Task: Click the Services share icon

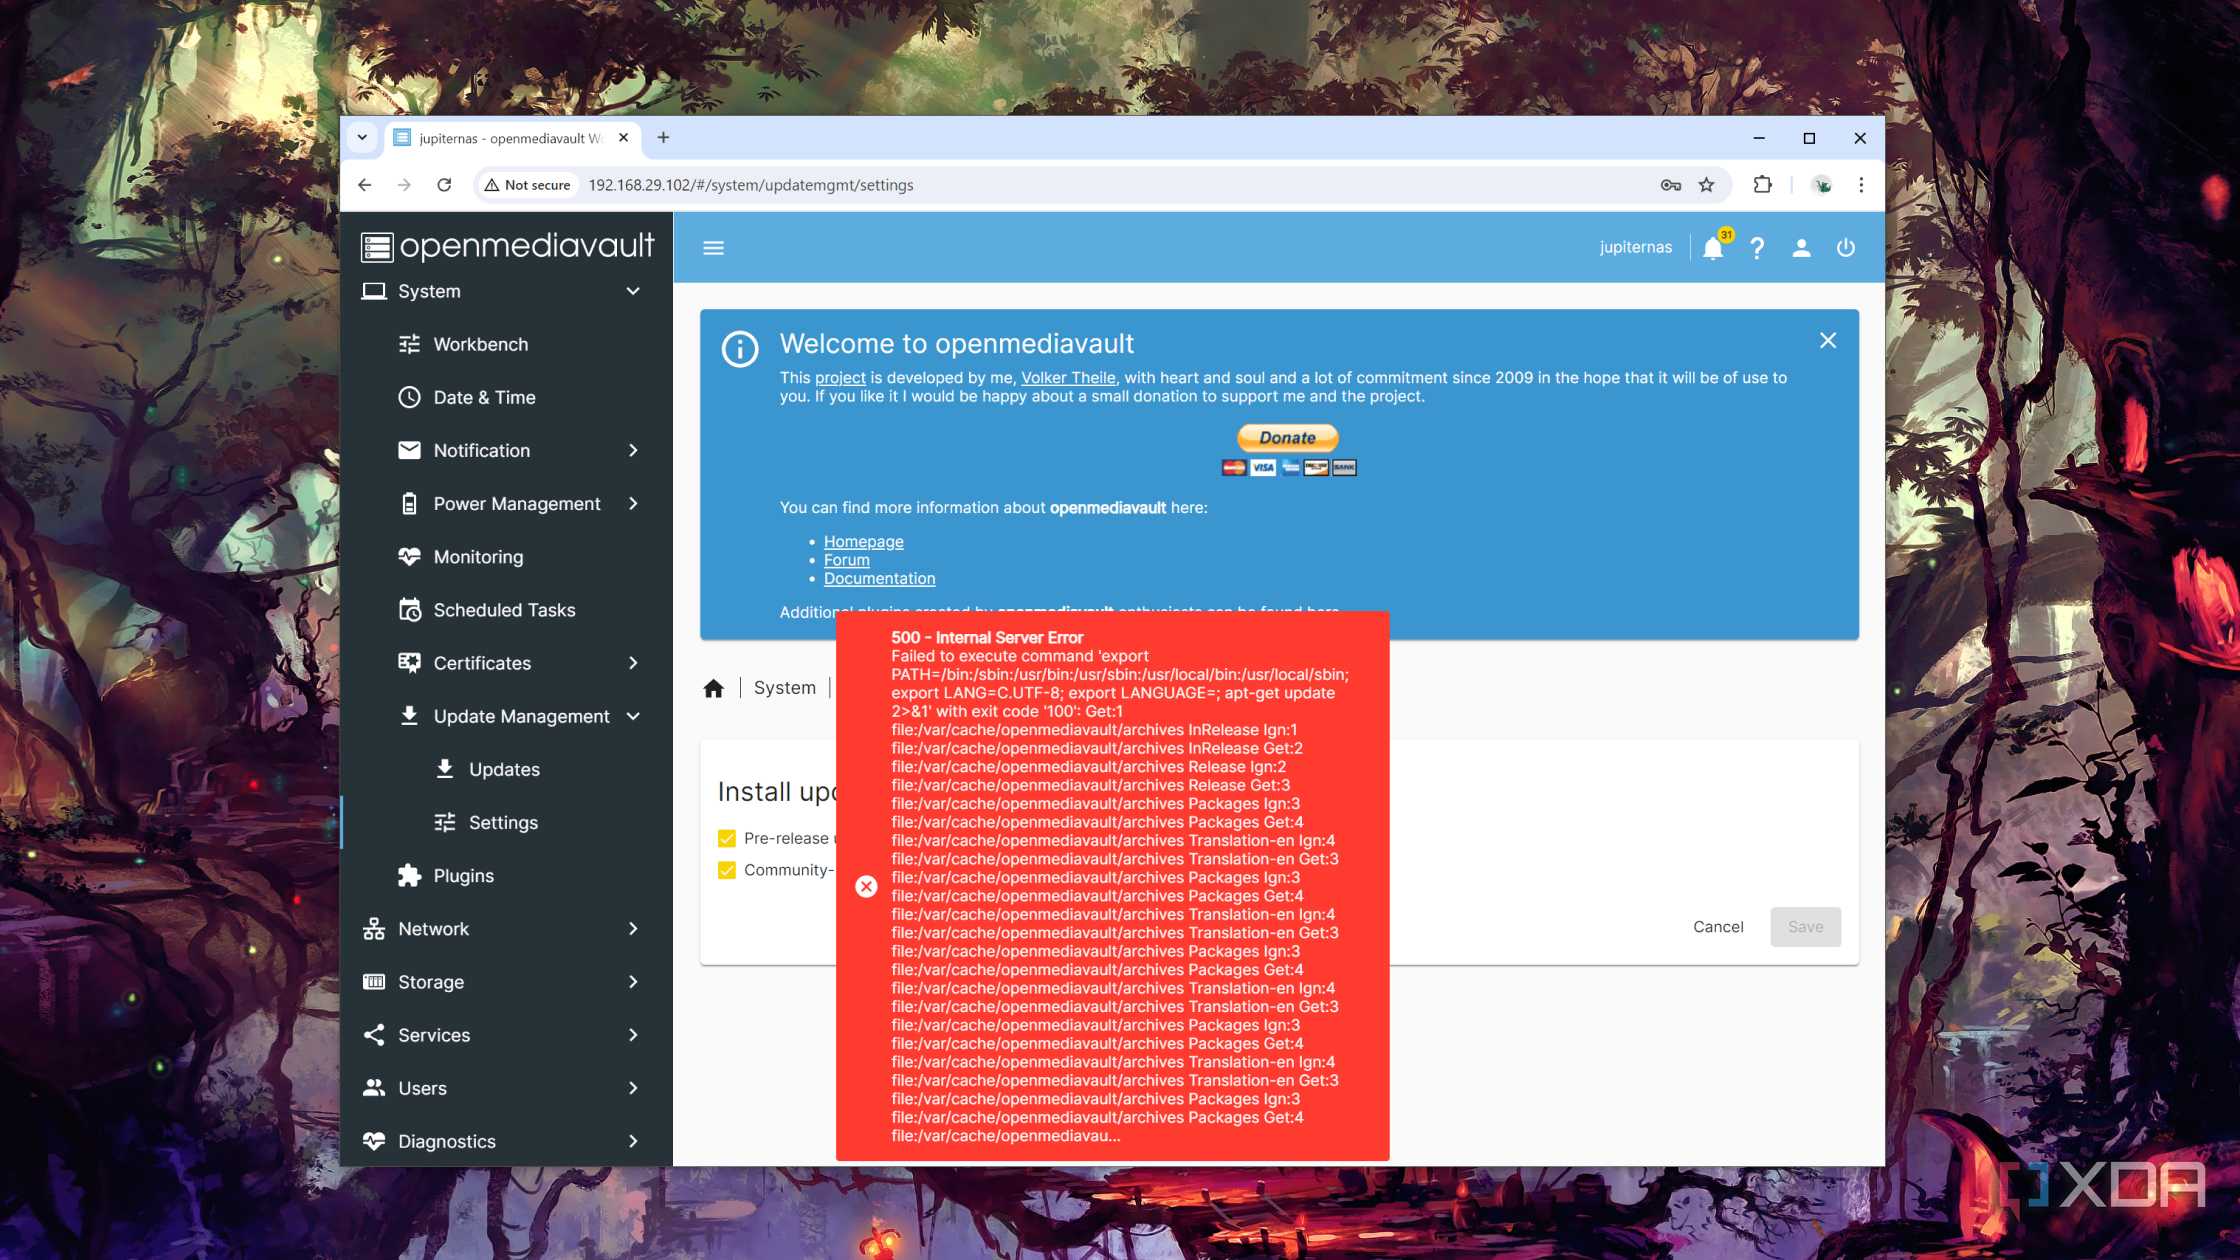Action: (374, 1035)
